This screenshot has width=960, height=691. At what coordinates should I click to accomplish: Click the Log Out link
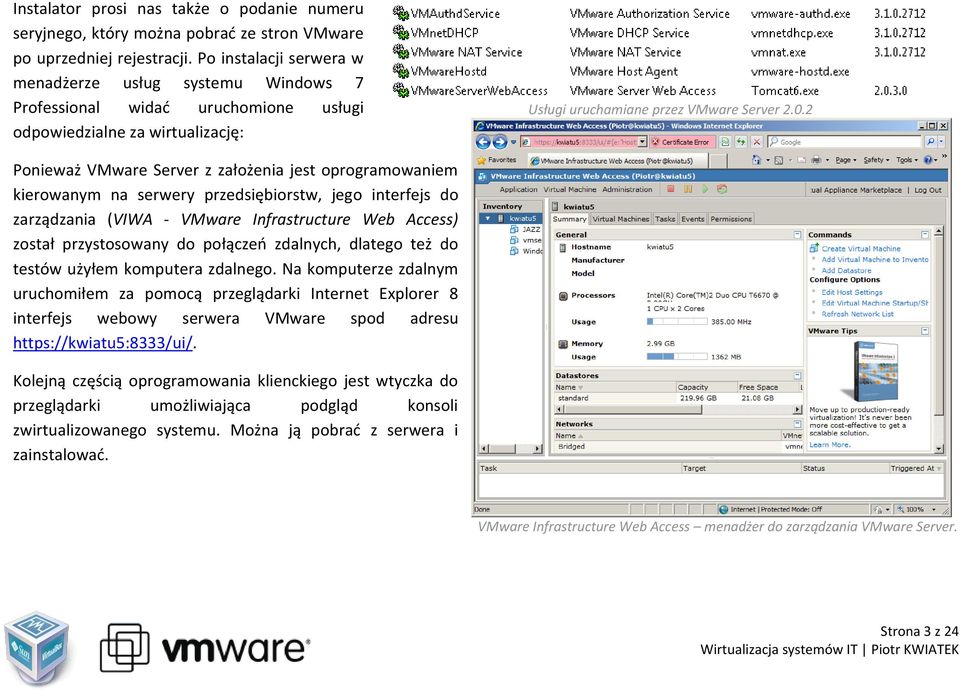[928, 190]
